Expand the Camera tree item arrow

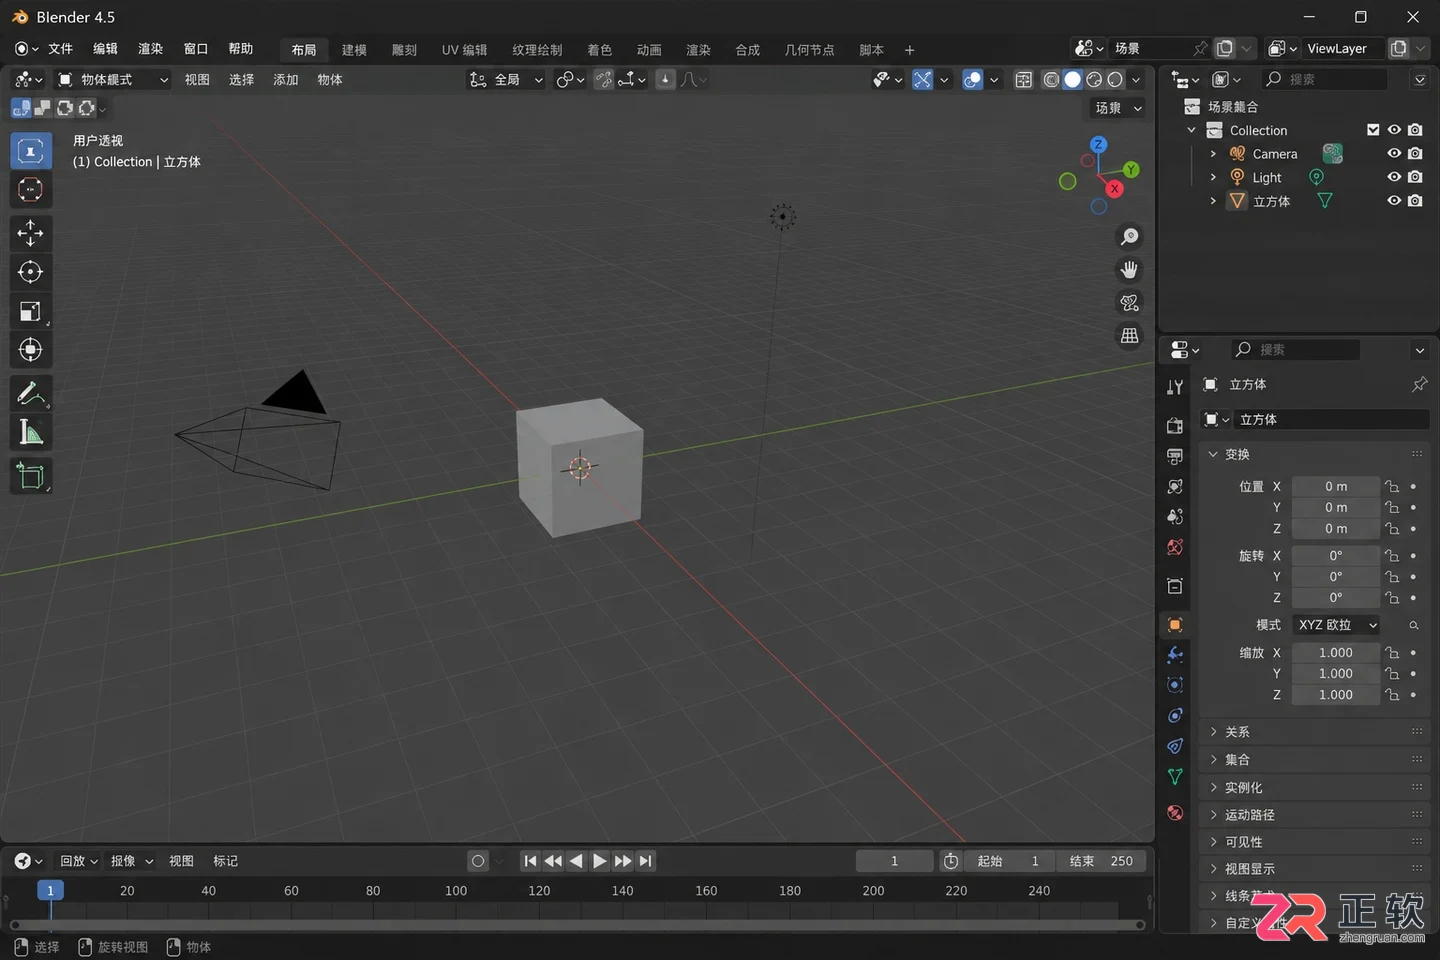coord(1213,154)
